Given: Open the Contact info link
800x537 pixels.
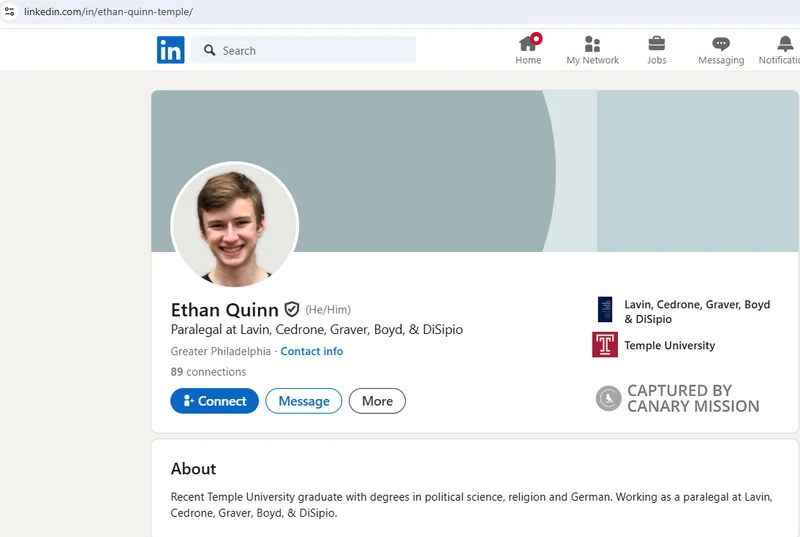Looking at the screenshot, I should tap(312, 351).
